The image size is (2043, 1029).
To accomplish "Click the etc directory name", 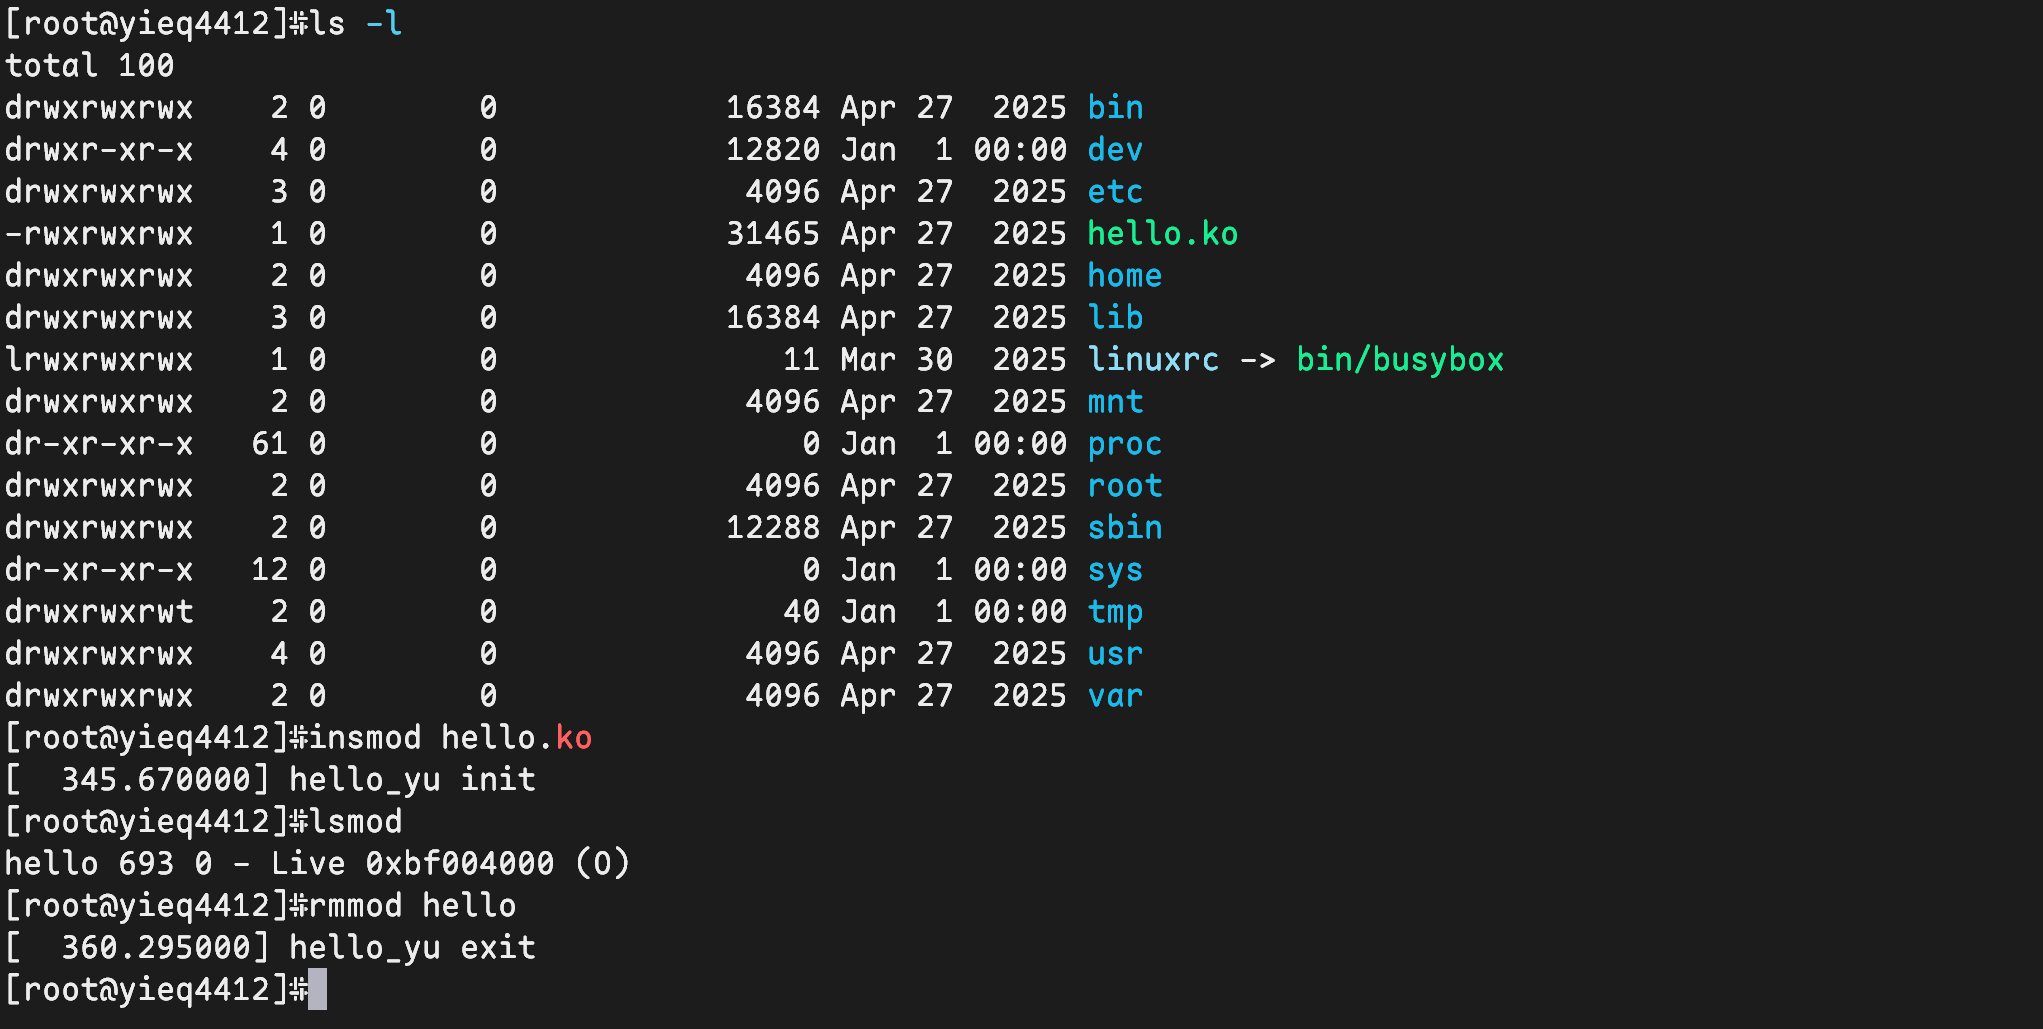I will pos(1115,192).
